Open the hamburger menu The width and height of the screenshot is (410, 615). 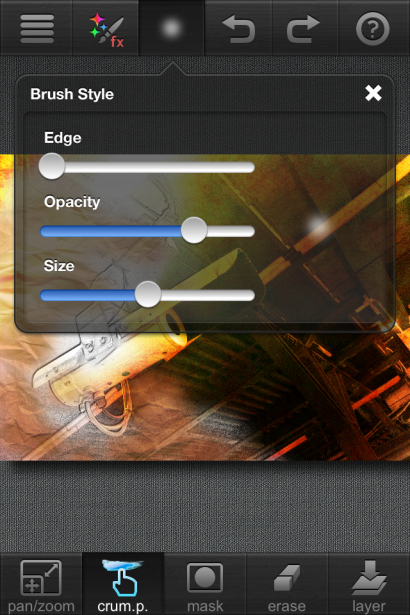[37, 29]
